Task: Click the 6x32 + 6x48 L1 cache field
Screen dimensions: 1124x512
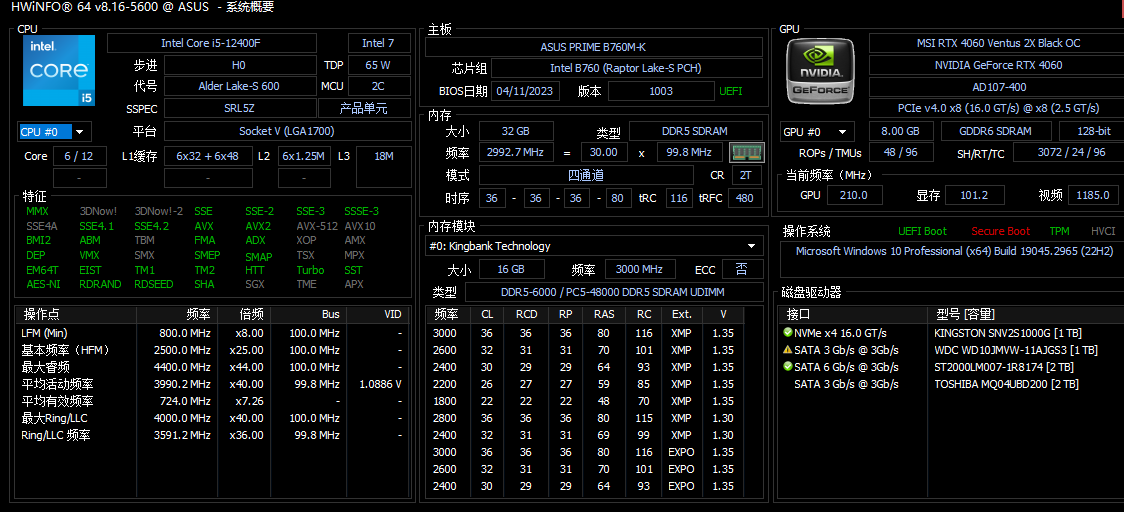Action: tap(208, 156)
